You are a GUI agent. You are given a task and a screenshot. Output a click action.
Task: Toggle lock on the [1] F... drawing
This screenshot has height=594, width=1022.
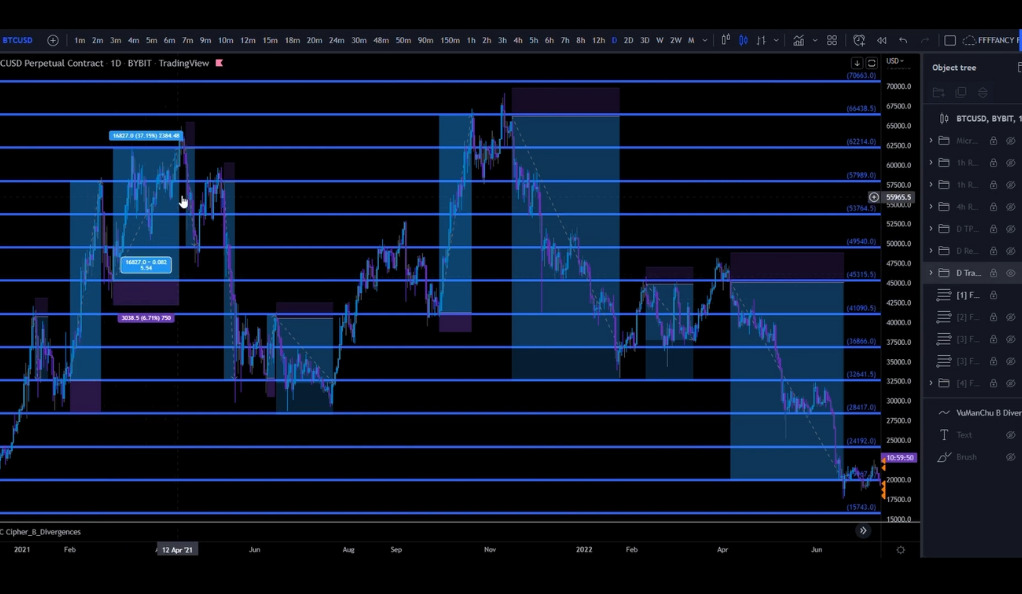993,295
